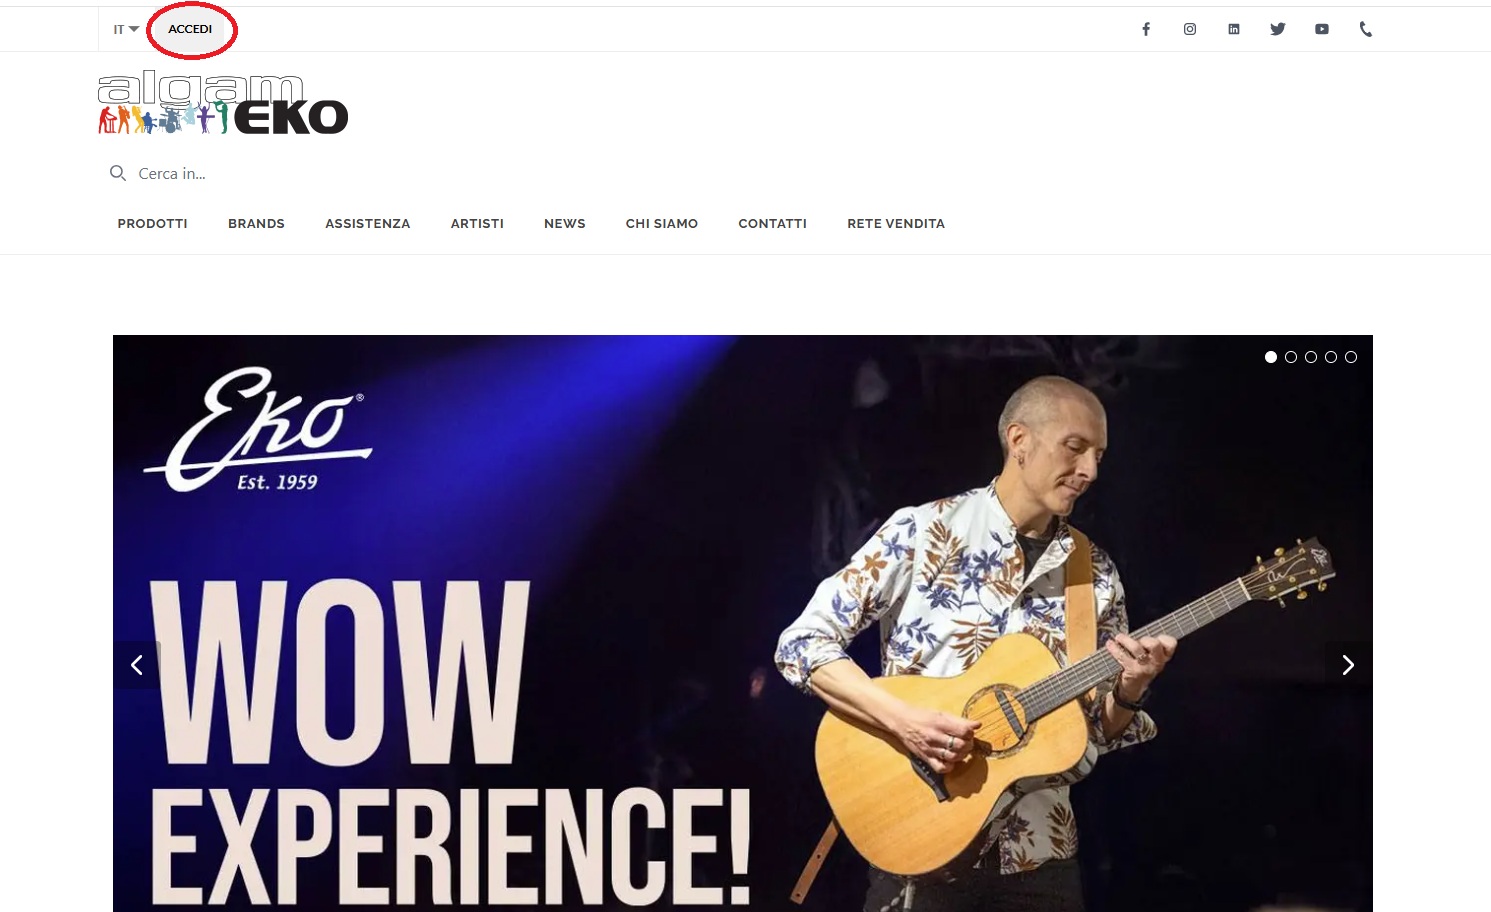1491x912 pixels.
Task: Follow the RETE VENDITA link
Action: tap(896, 224)
